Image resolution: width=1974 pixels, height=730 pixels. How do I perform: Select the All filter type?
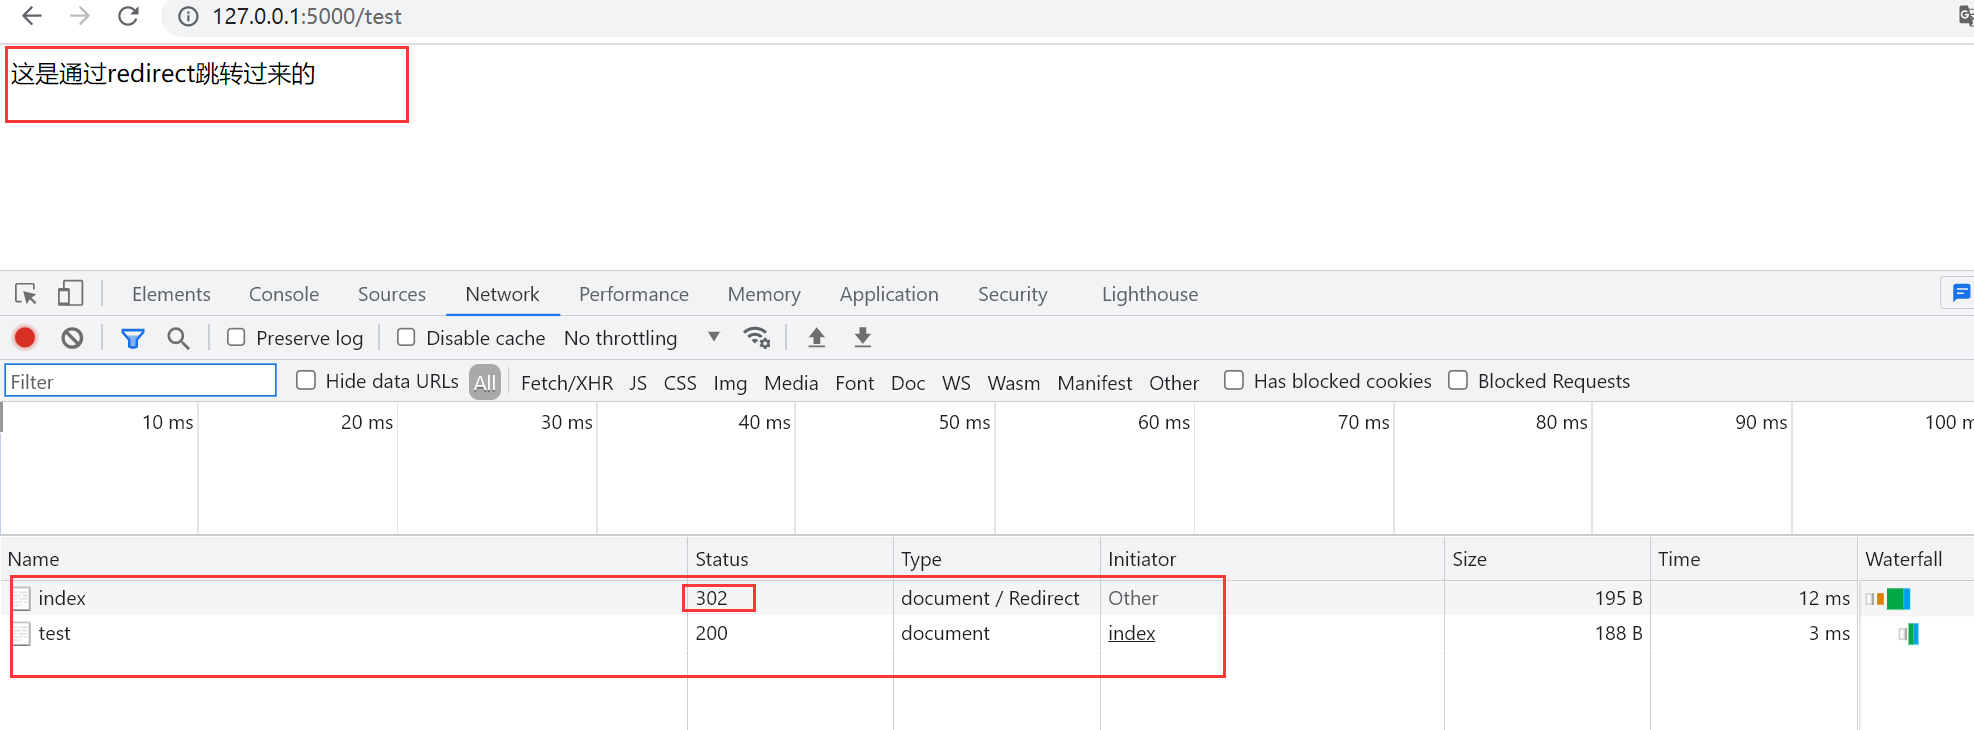coord(485,382)
